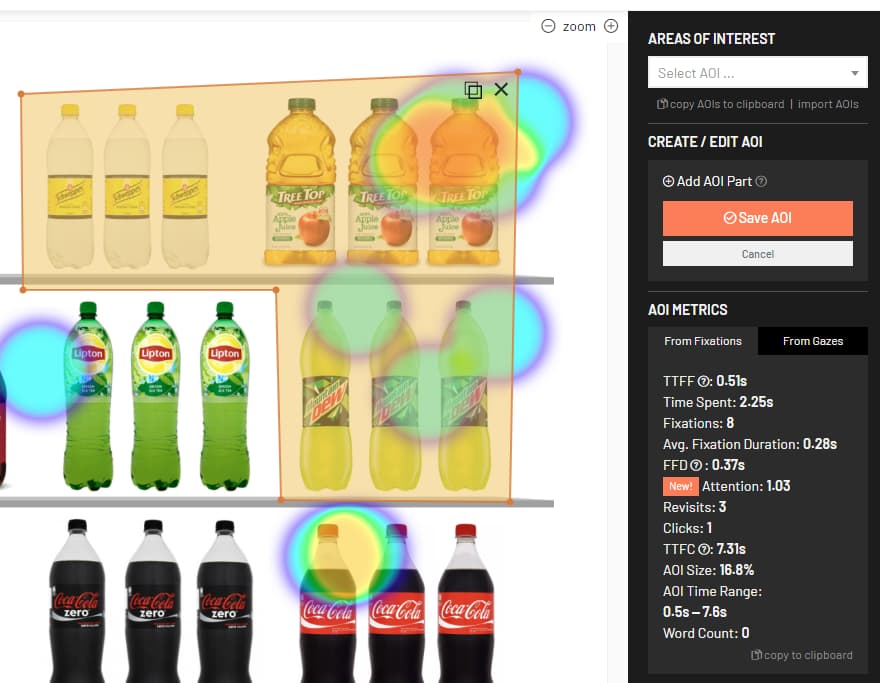
Task: Open the Select AOI dropdown
Action: tap(757, 72)
